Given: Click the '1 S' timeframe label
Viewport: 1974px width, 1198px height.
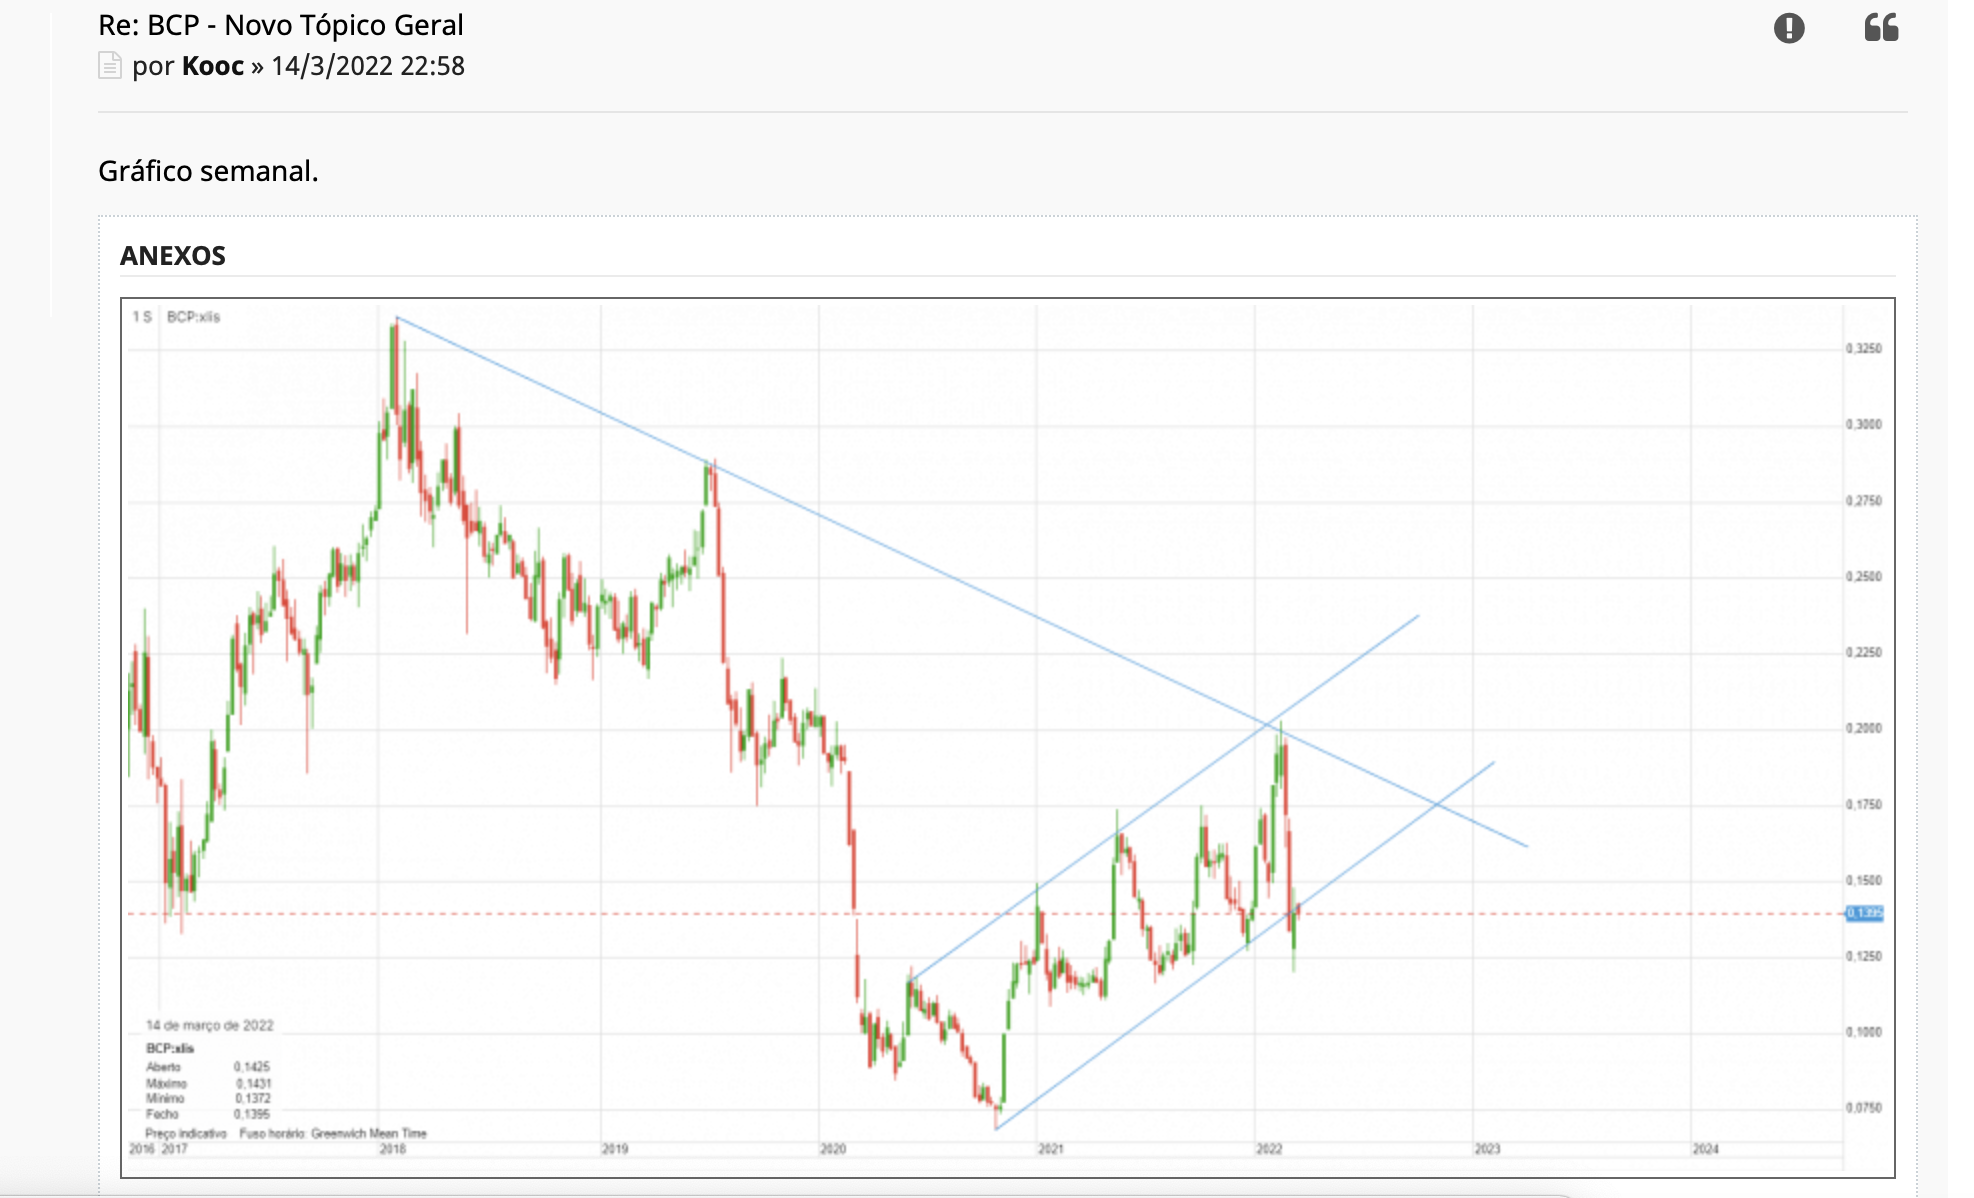Looking at the screenshot, I should [142, 317].
